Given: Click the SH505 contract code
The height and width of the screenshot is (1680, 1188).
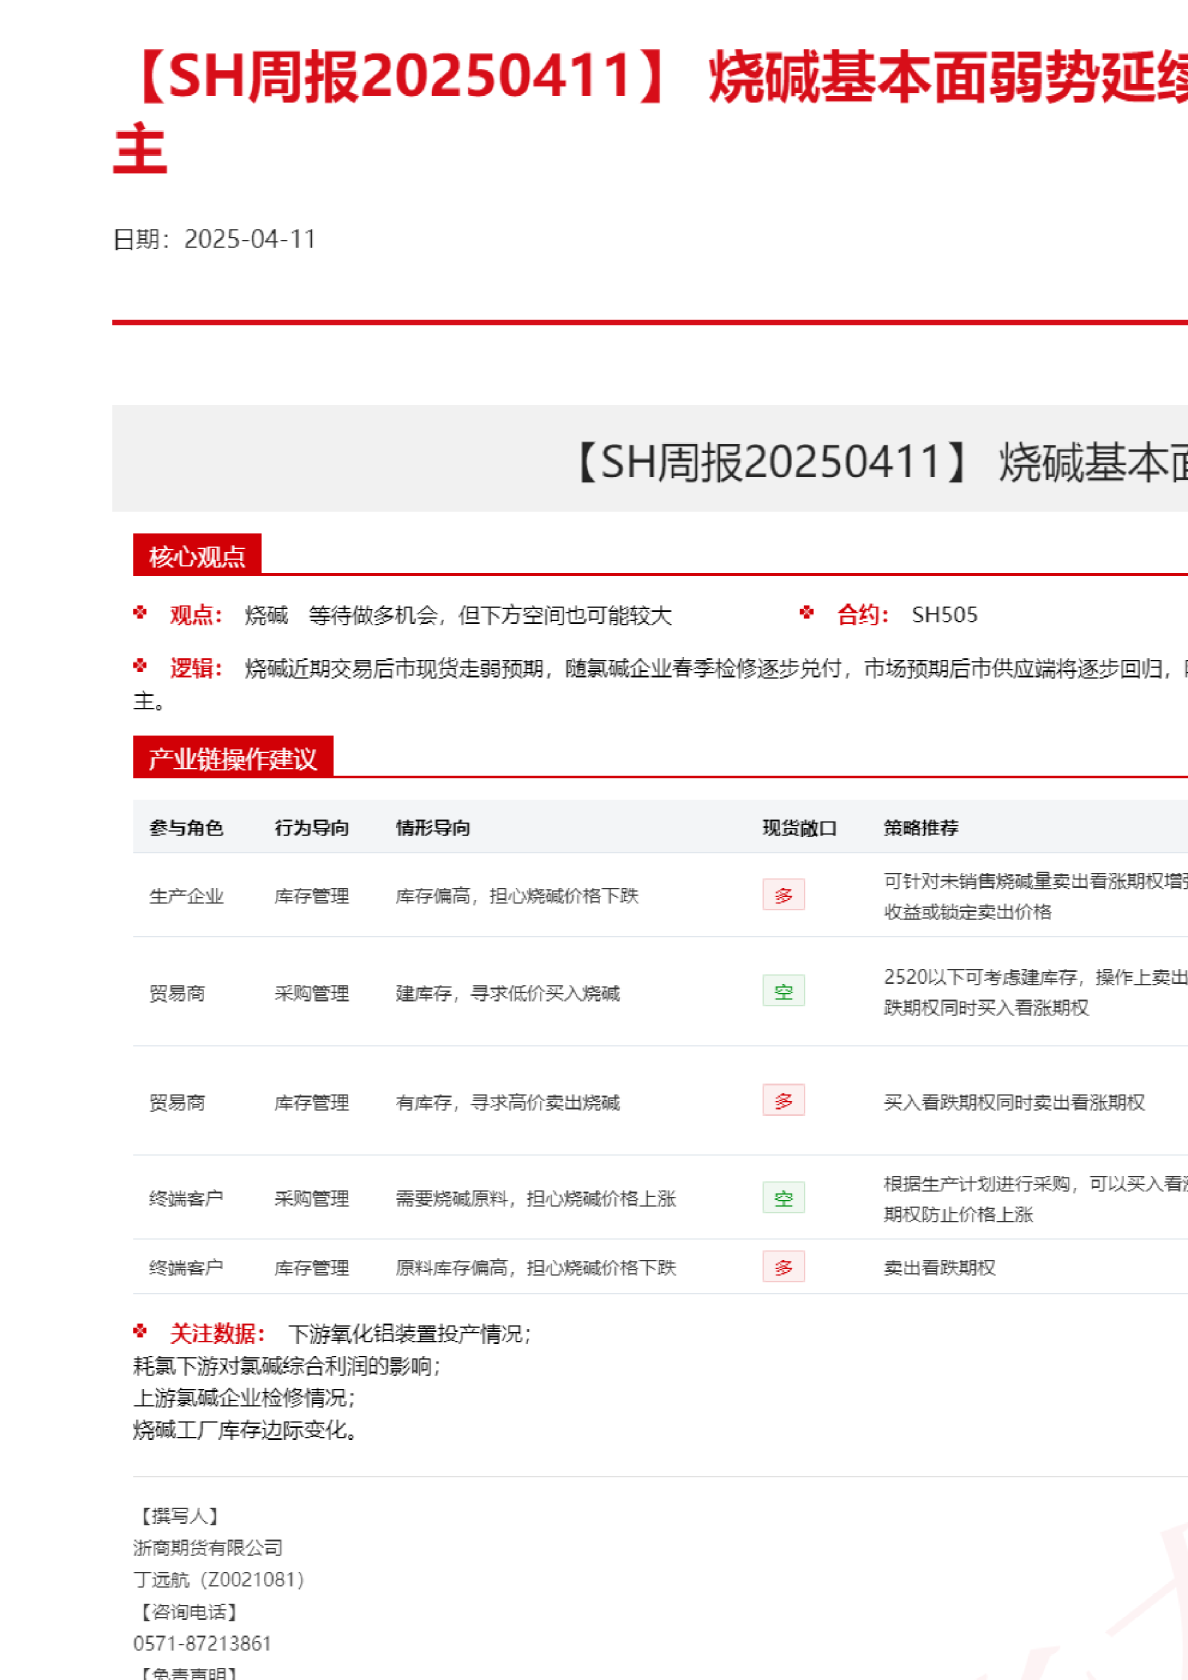Looking at the screenshot, I should [x=944, y=615].
